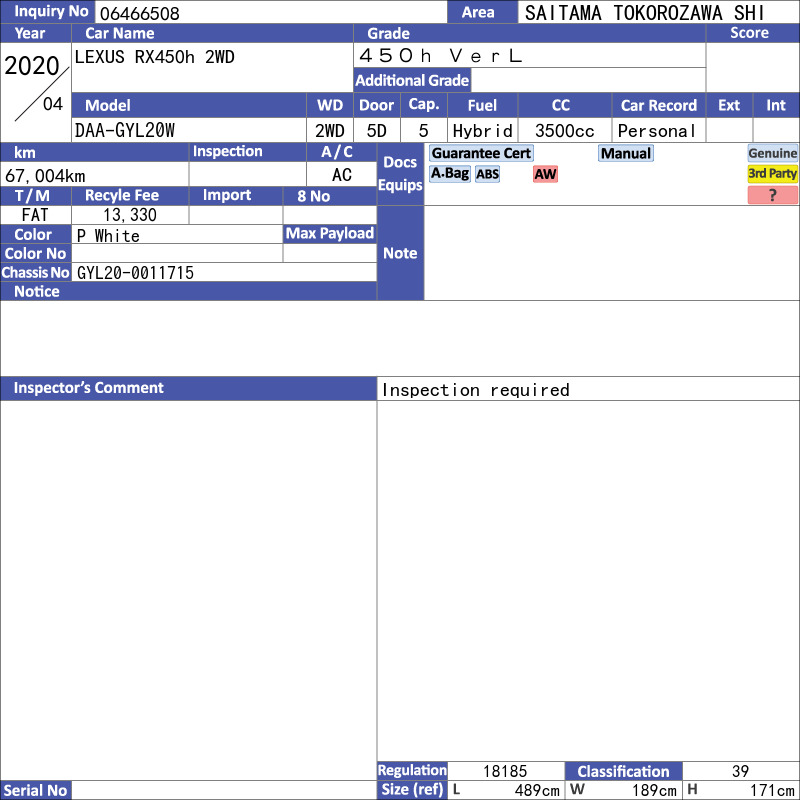Click the Guarantee Cert badge

pyautogui.click(x=481, y=153)
